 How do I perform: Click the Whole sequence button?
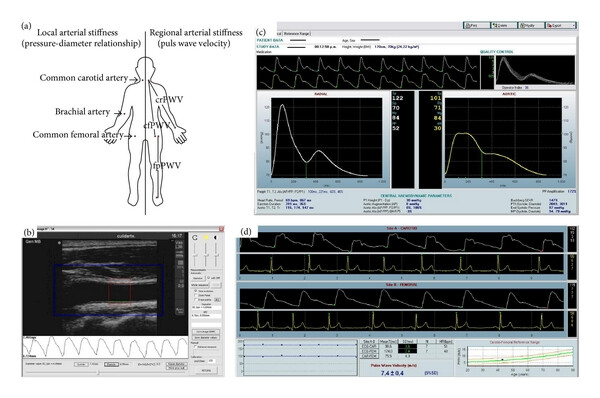[200, 285]
